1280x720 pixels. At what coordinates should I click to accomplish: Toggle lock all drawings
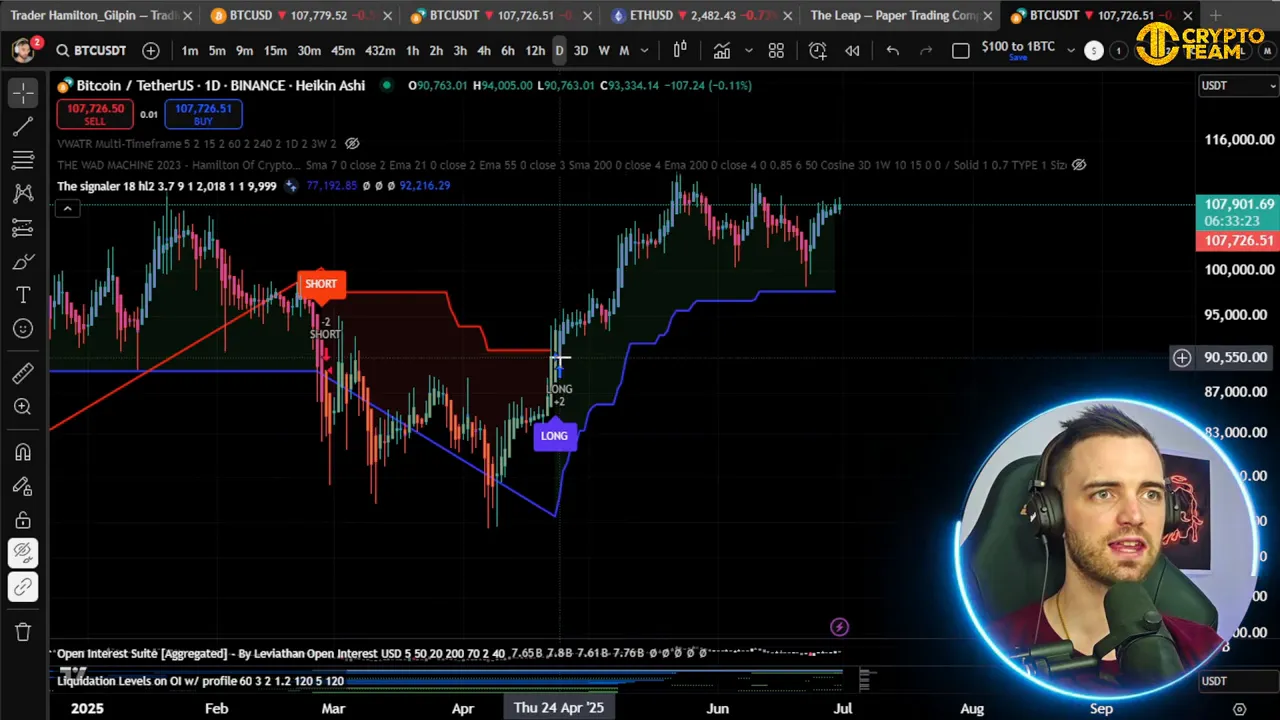click(23, 520)
